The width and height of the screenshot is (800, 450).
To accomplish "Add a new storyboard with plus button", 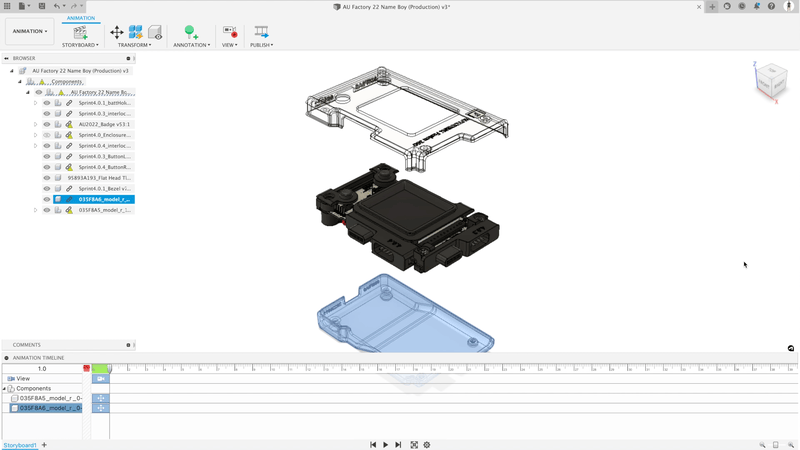I will click(44, 445).
